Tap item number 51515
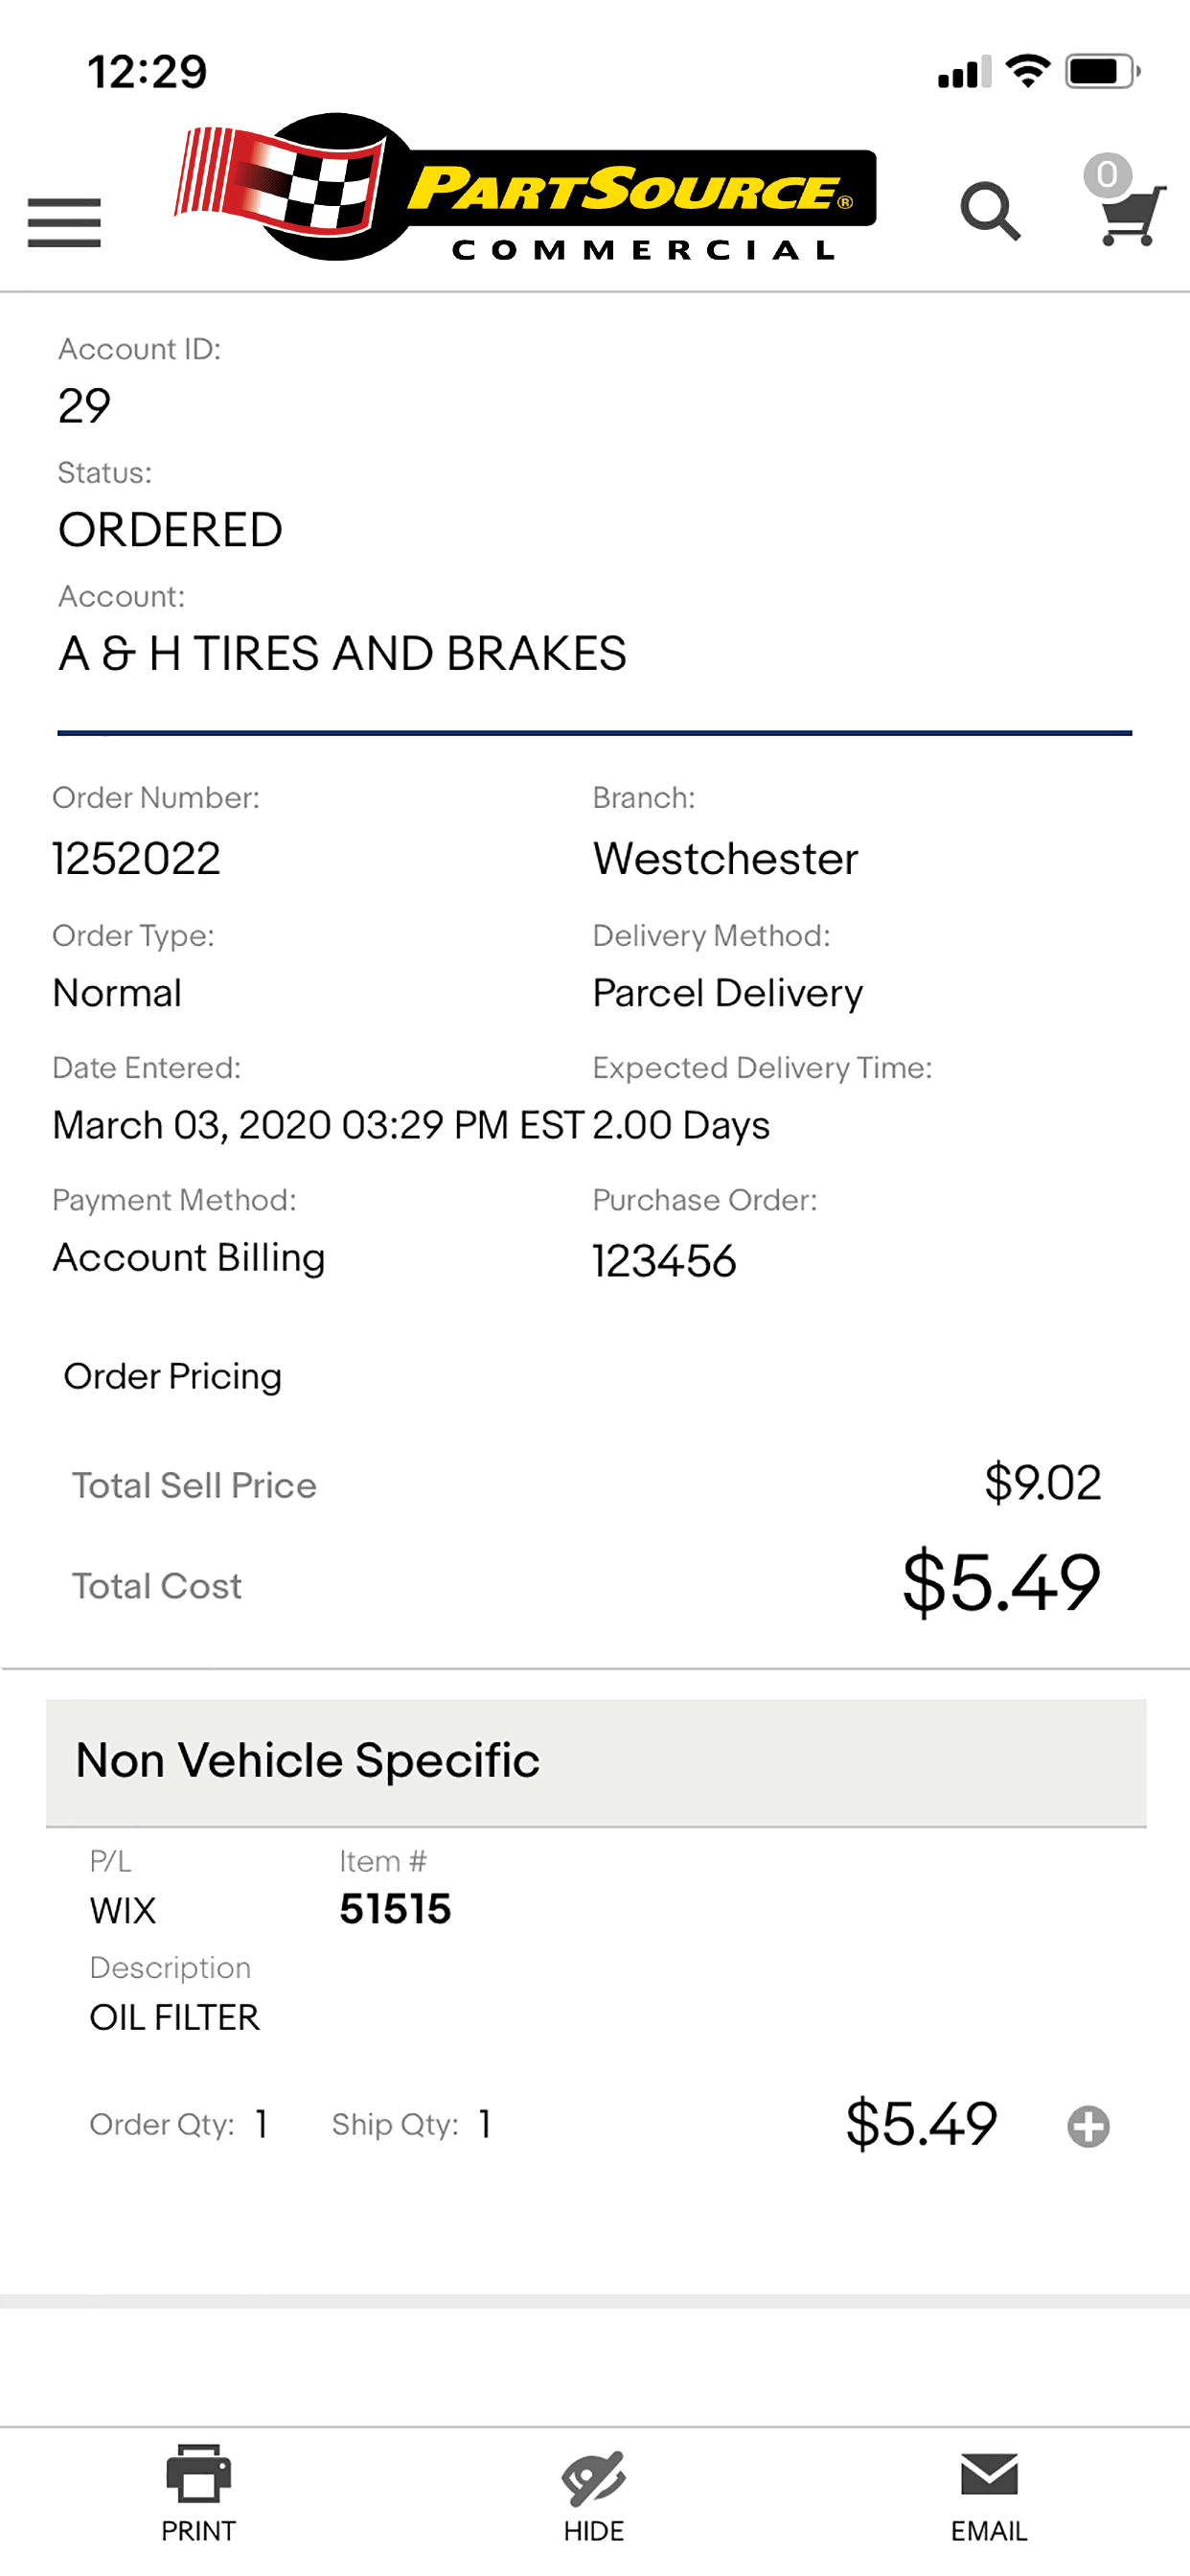This screenshot has width=1190, height=2576. pyautogui.click(x=395, y=1909)
